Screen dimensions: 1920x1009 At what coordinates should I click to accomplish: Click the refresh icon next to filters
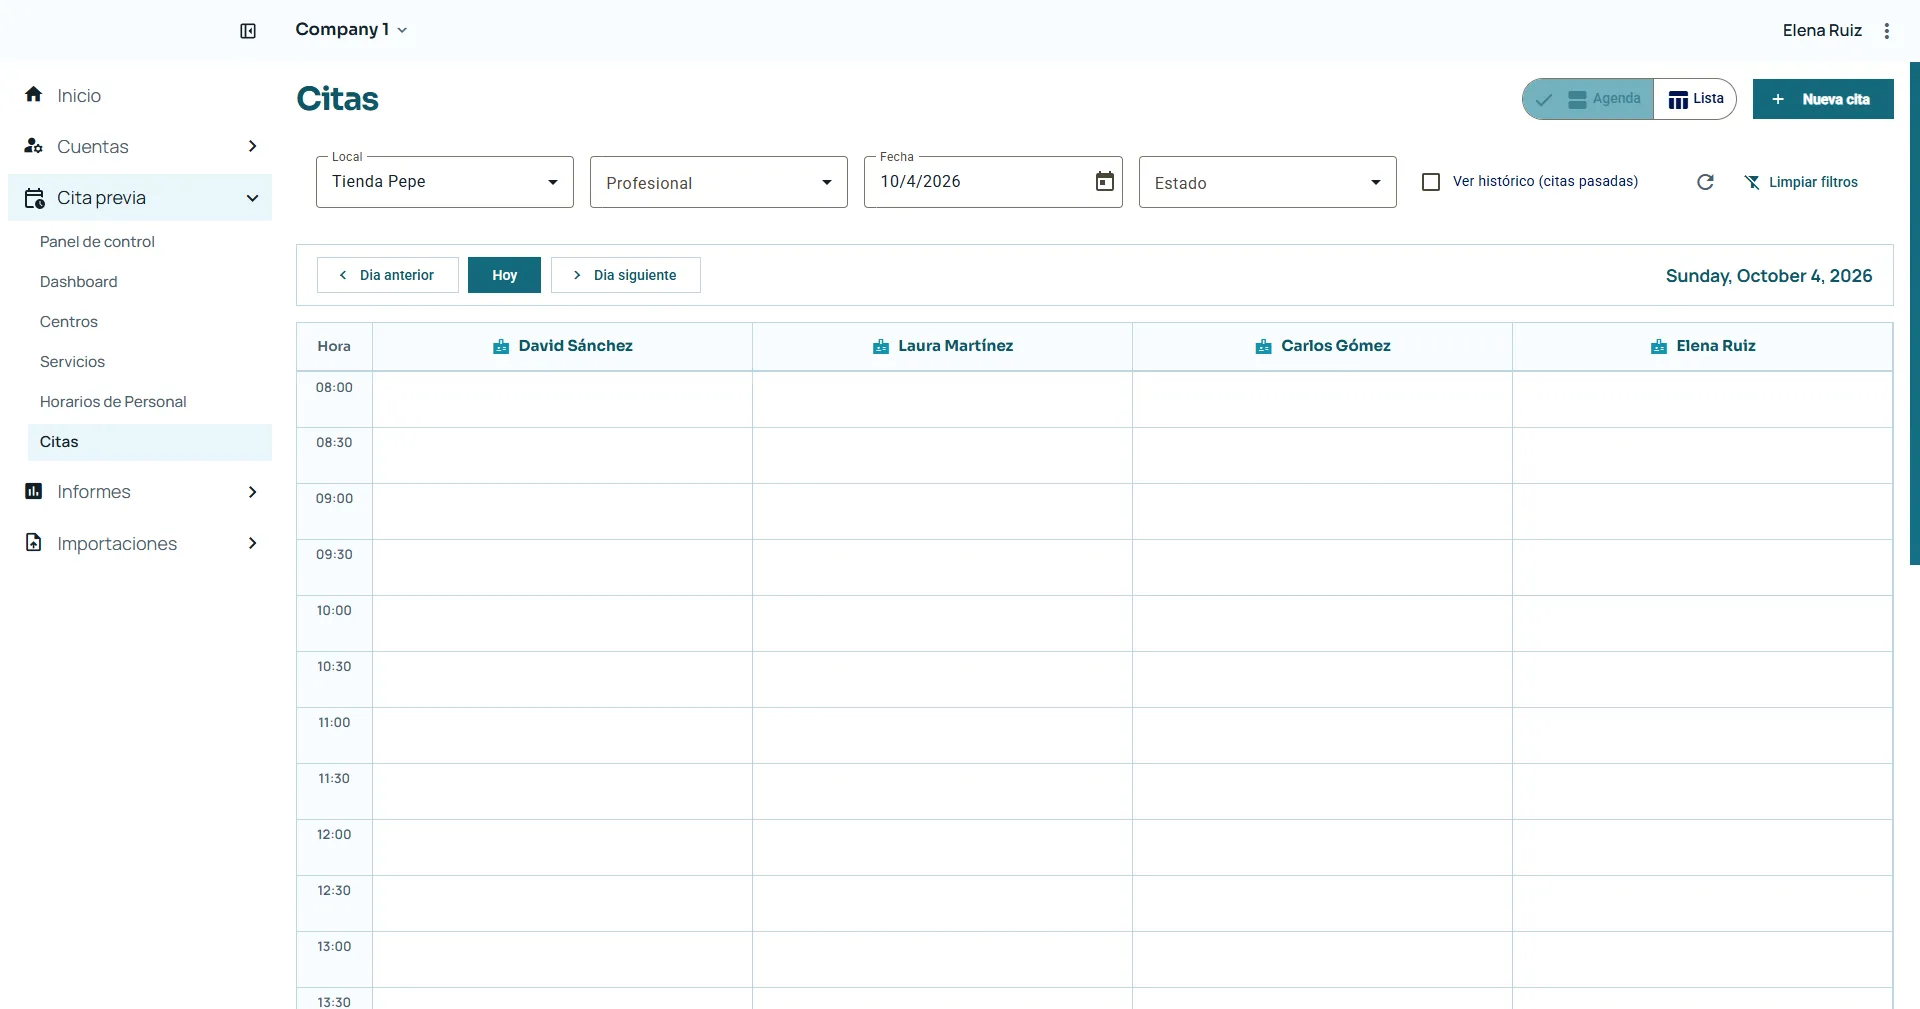coord(1706,182)
